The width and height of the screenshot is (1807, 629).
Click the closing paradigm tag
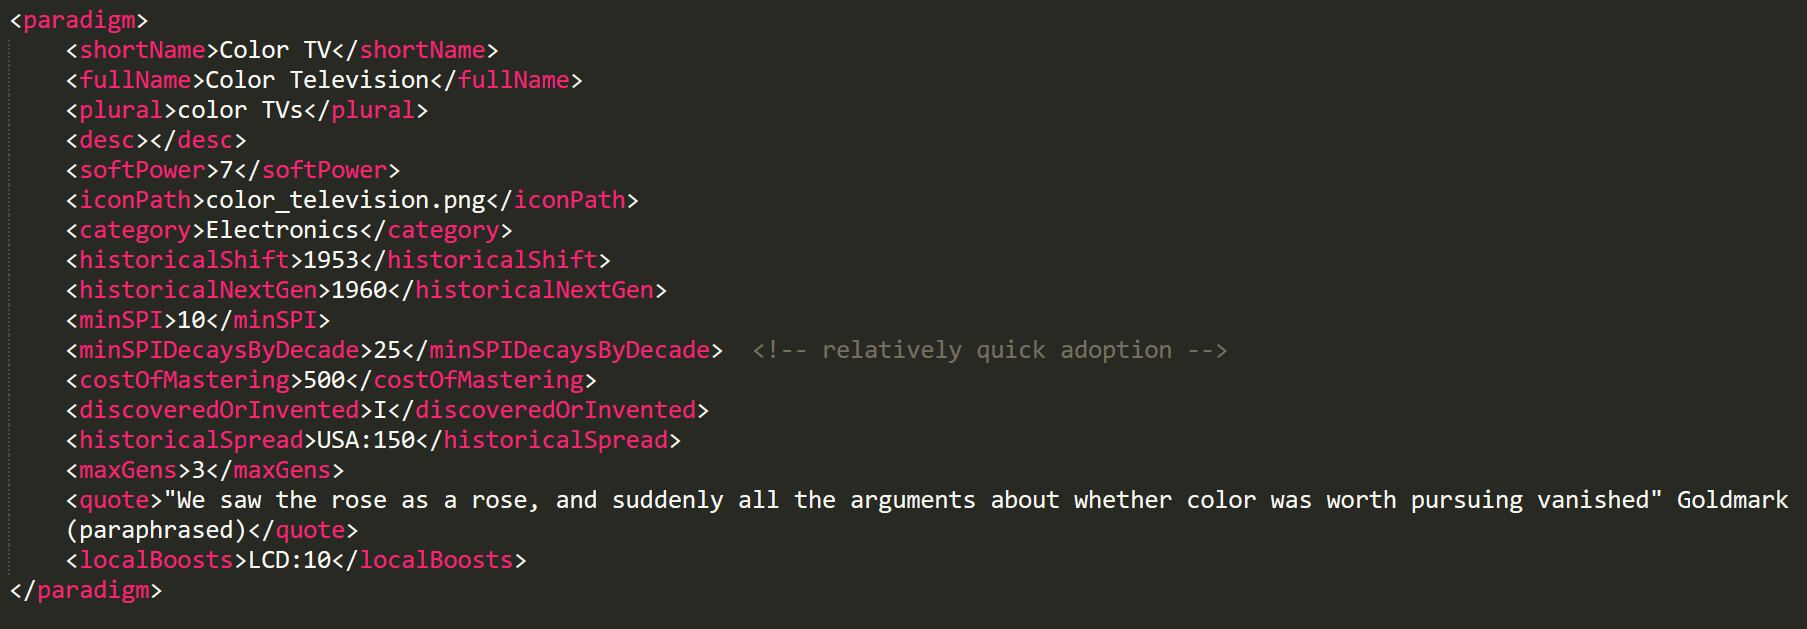[x=85, y=590]
